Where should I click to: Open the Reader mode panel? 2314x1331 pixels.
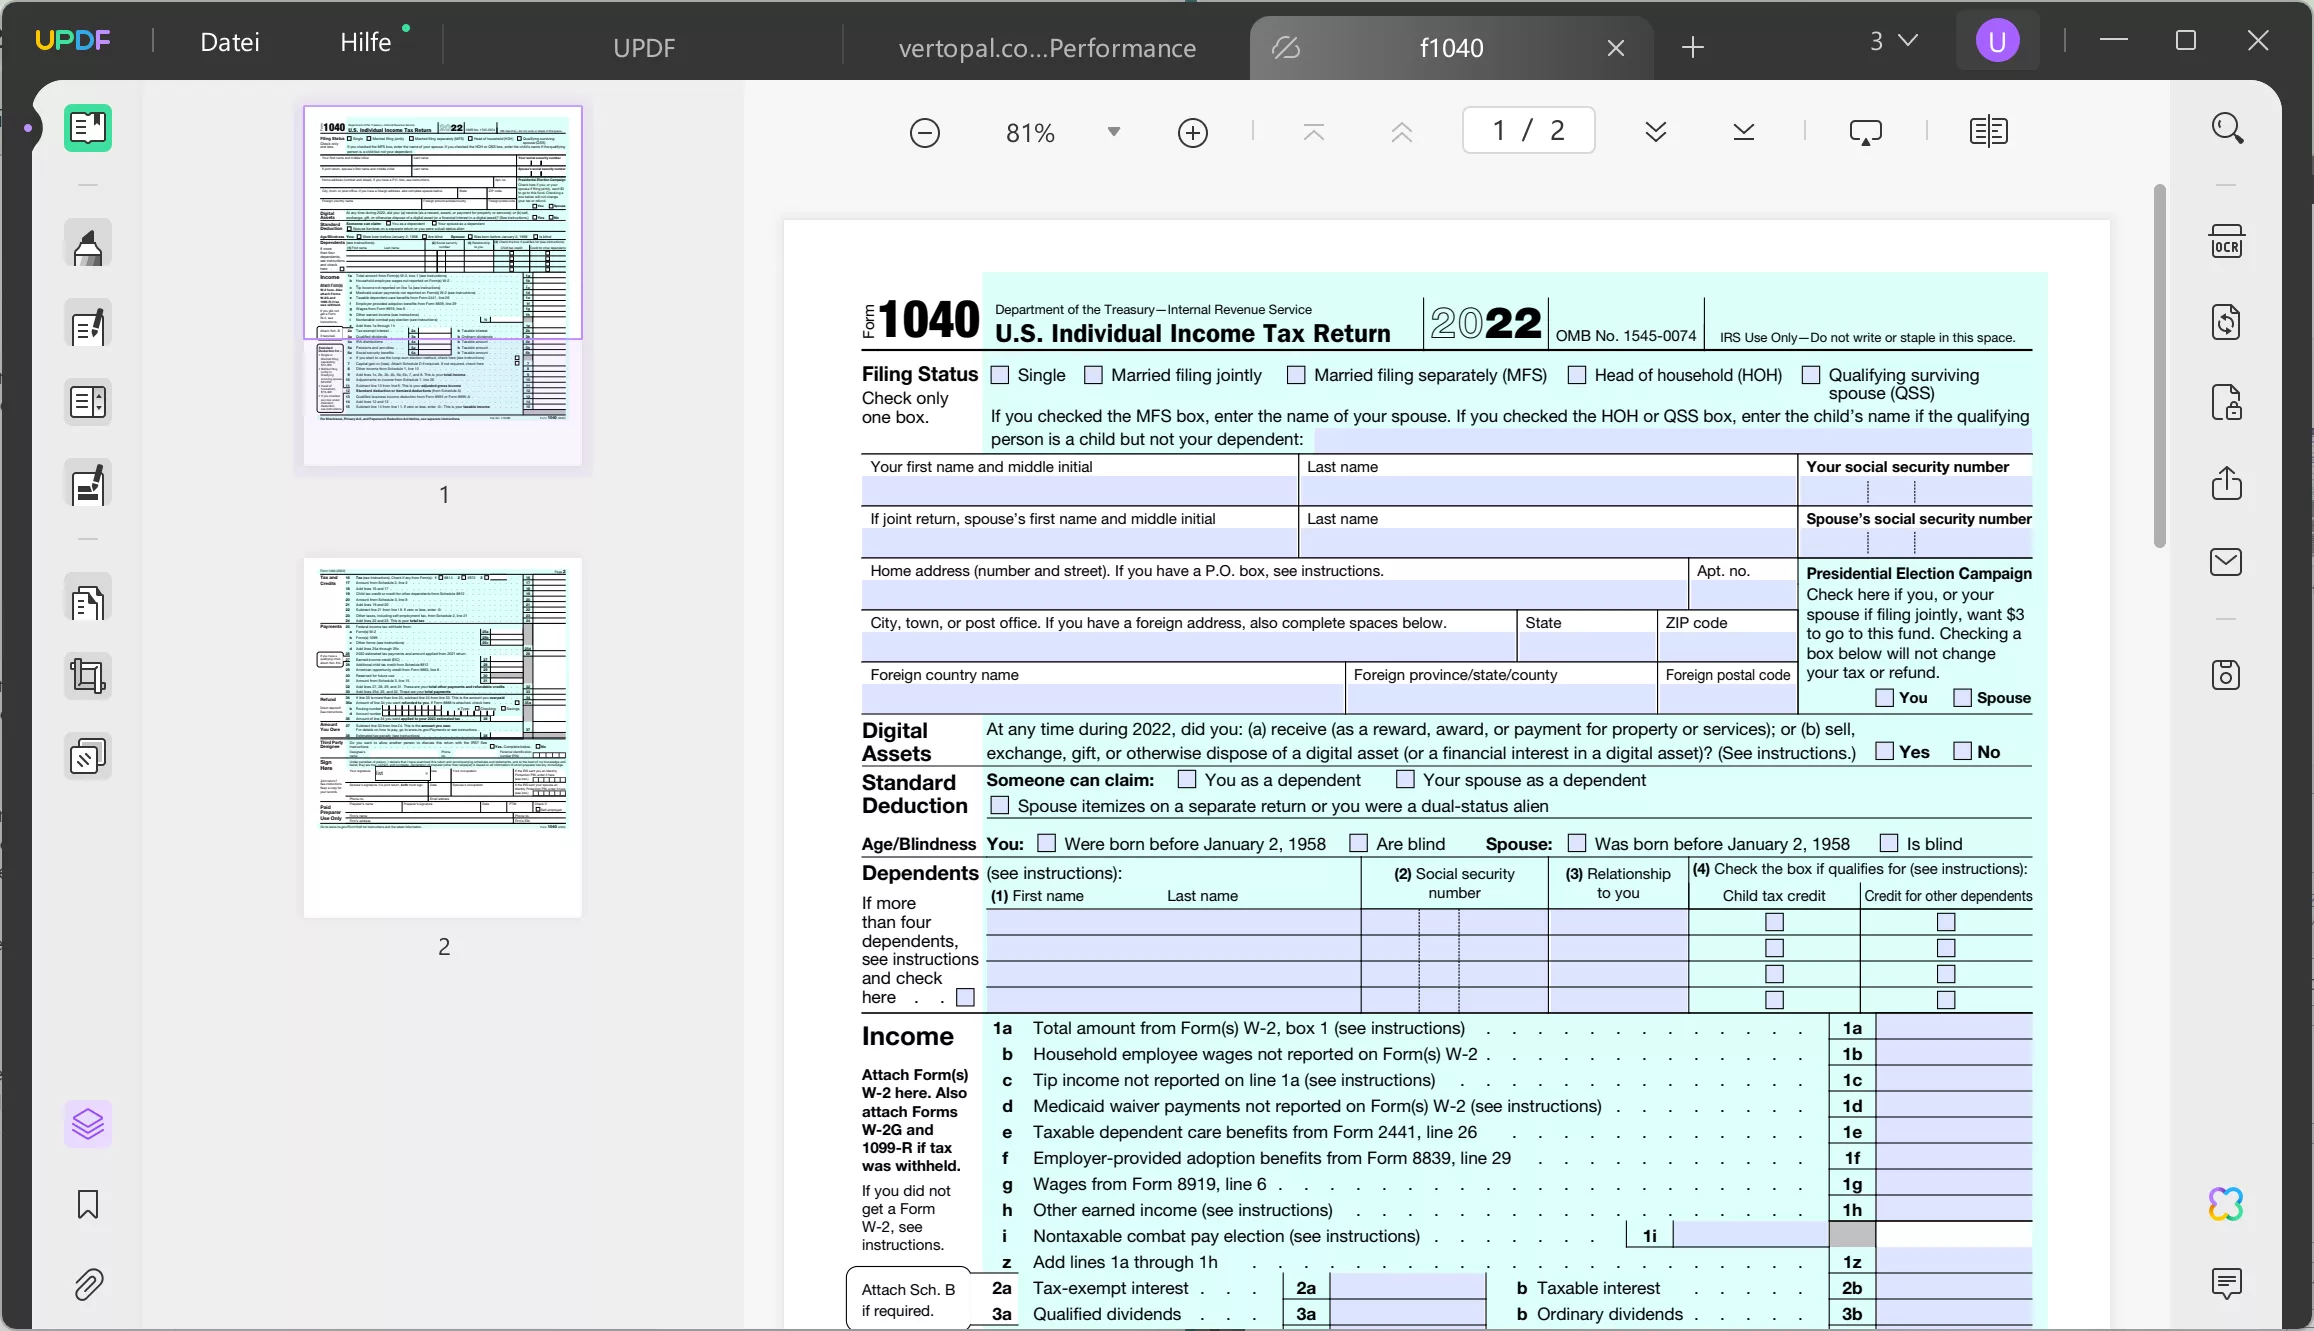point(88,128)
